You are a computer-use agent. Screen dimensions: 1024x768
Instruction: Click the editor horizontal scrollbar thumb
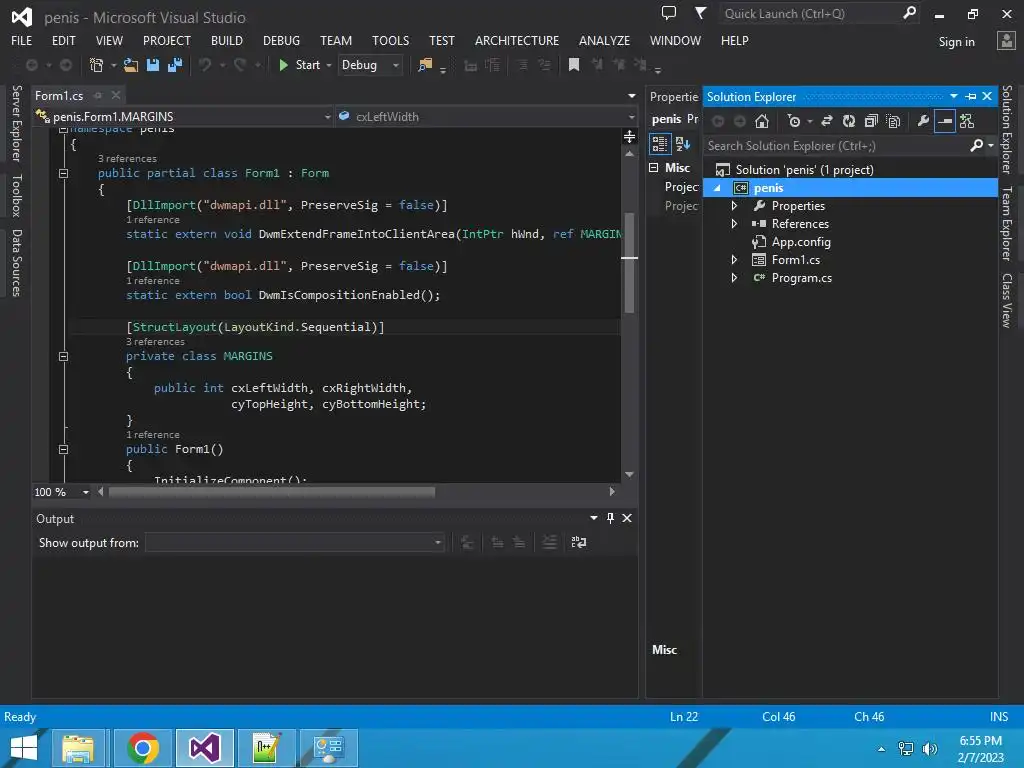coord(272,492)
